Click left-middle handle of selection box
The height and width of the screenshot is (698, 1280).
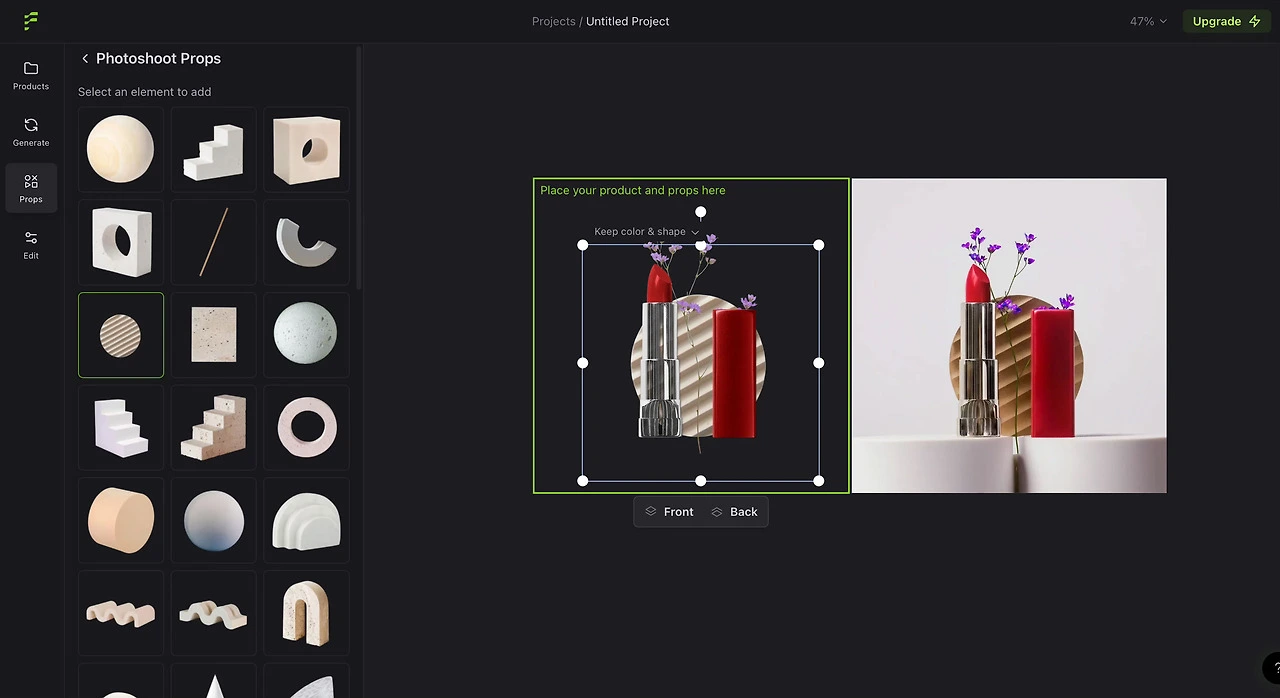583,363
